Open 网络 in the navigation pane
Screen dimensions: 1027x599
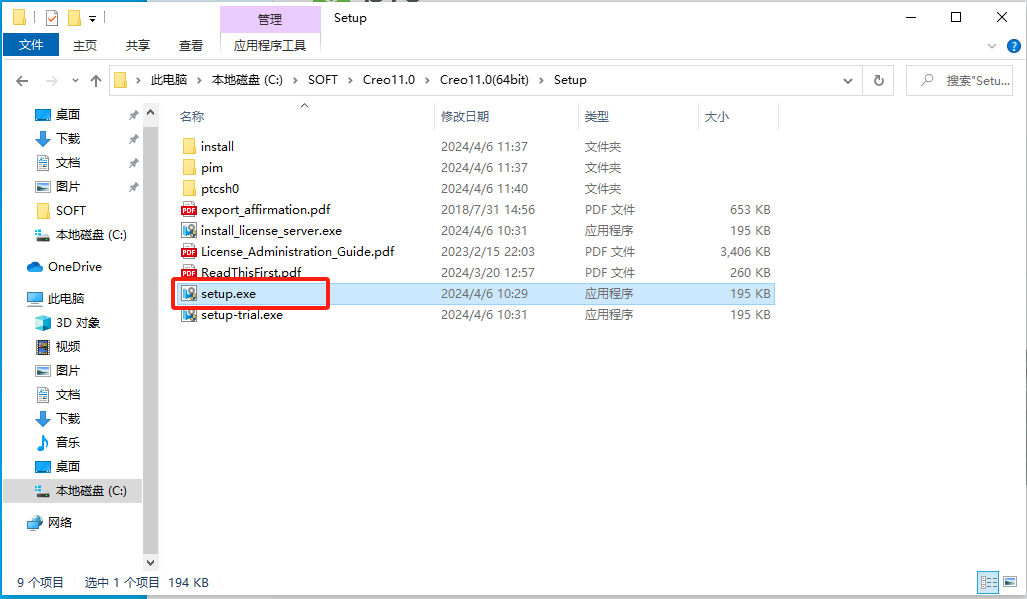[x=60, y=522]
